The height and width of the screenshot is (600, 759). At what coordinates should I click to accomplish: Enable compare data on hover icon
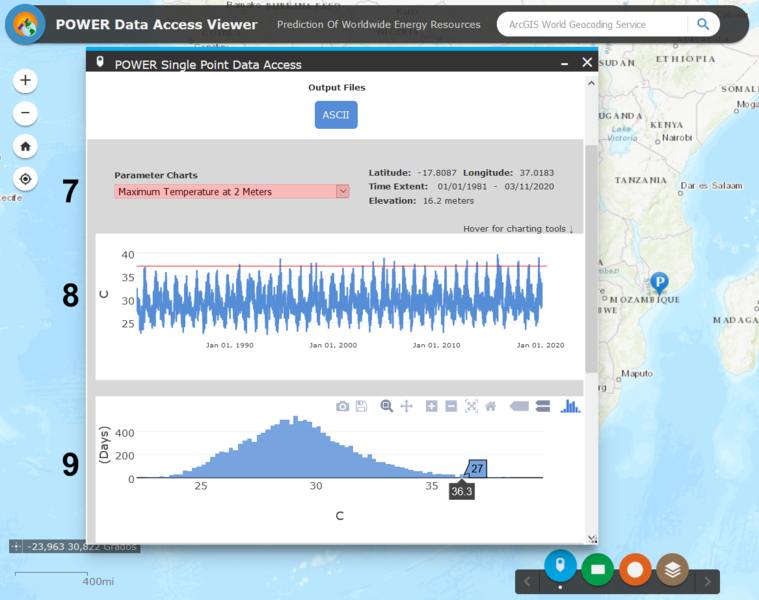543,406
